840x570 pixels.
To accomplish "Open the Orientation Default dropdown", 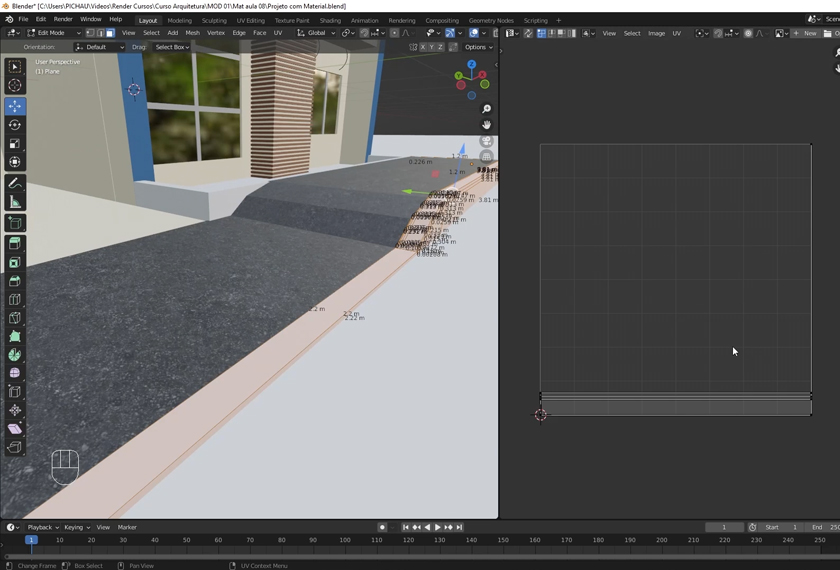I will 100,47.
